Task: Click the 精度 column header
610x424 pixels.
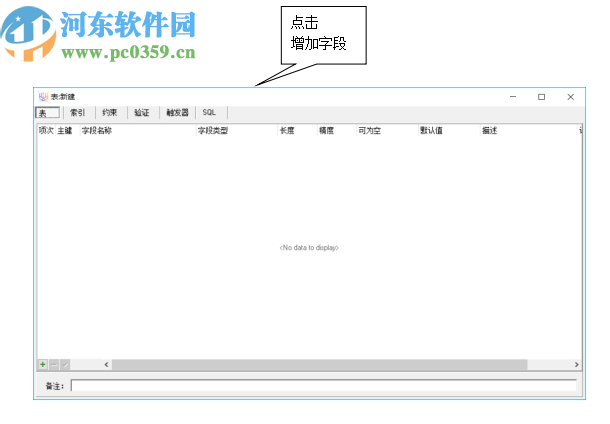Action: point(337,130)
